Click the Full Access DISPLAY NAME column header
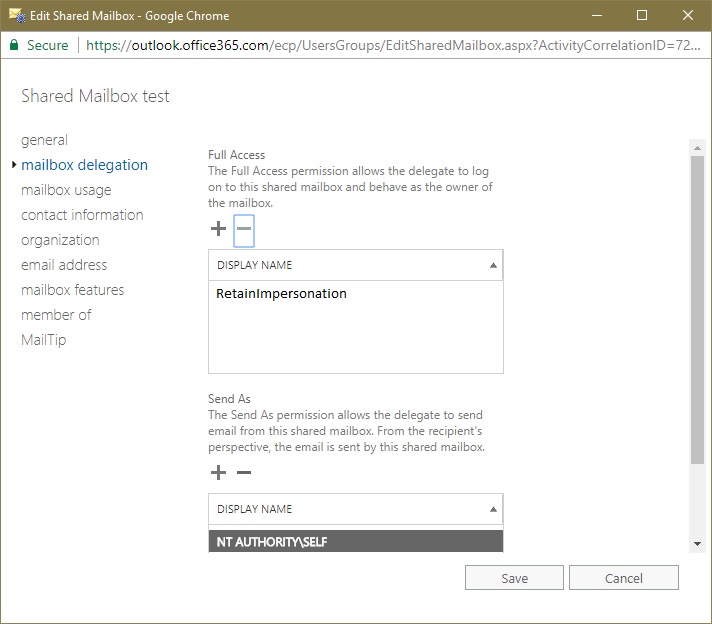 click(356, 265)
